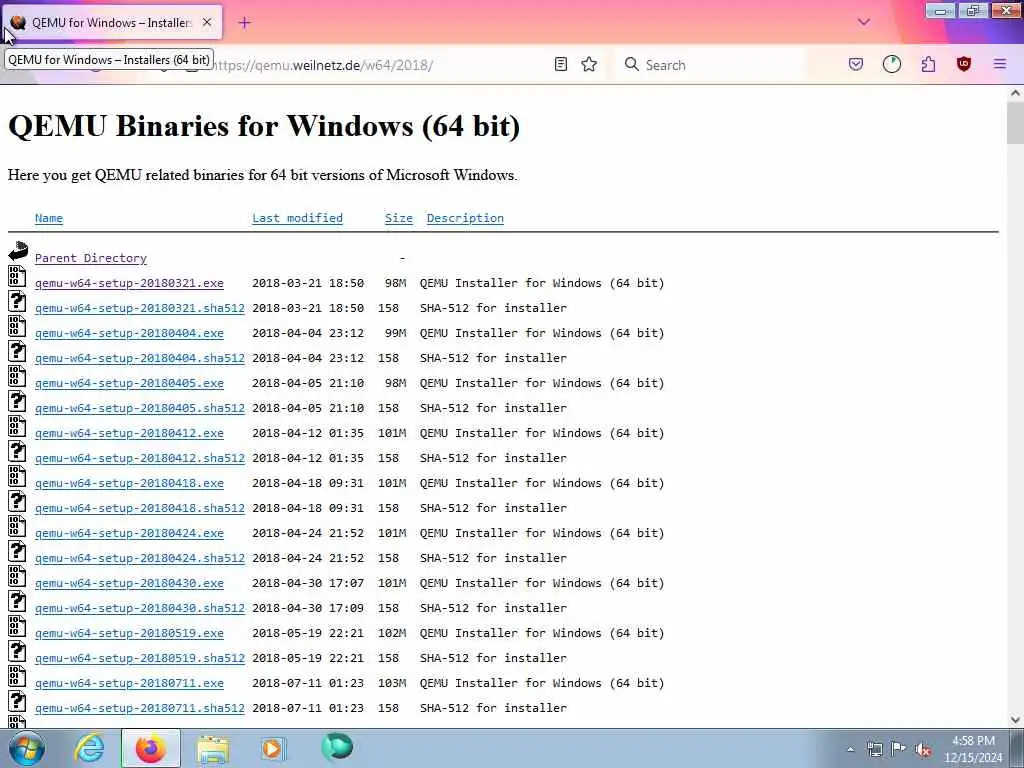The width and height of the screenshot is (1024, 768).
Task: Click the muted volume speaker tray icon
Action: click(x=923, y=749)
